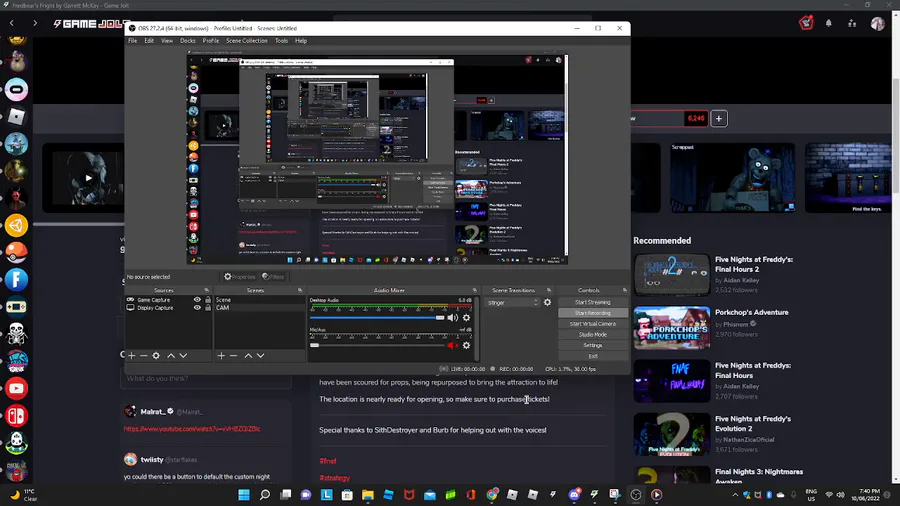Pop out the Scenes dock icon
The width and height of the screenshot is (900, 506).
pyautogui.click(x=300, y=290)
